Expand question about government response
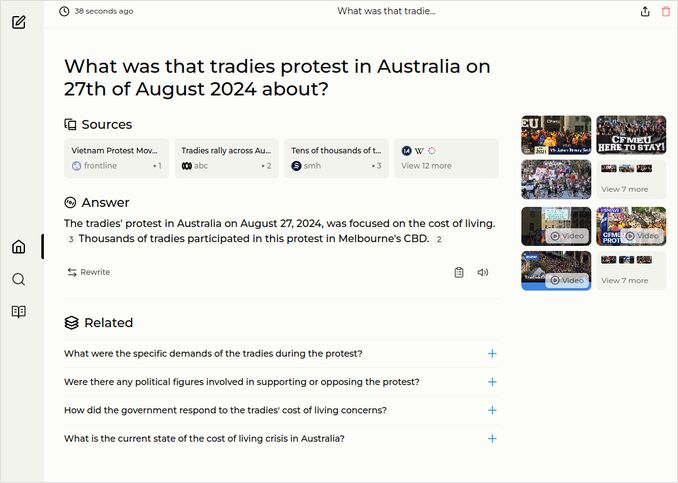This screenshot has height=483, width=678. [x=492, y=410]
